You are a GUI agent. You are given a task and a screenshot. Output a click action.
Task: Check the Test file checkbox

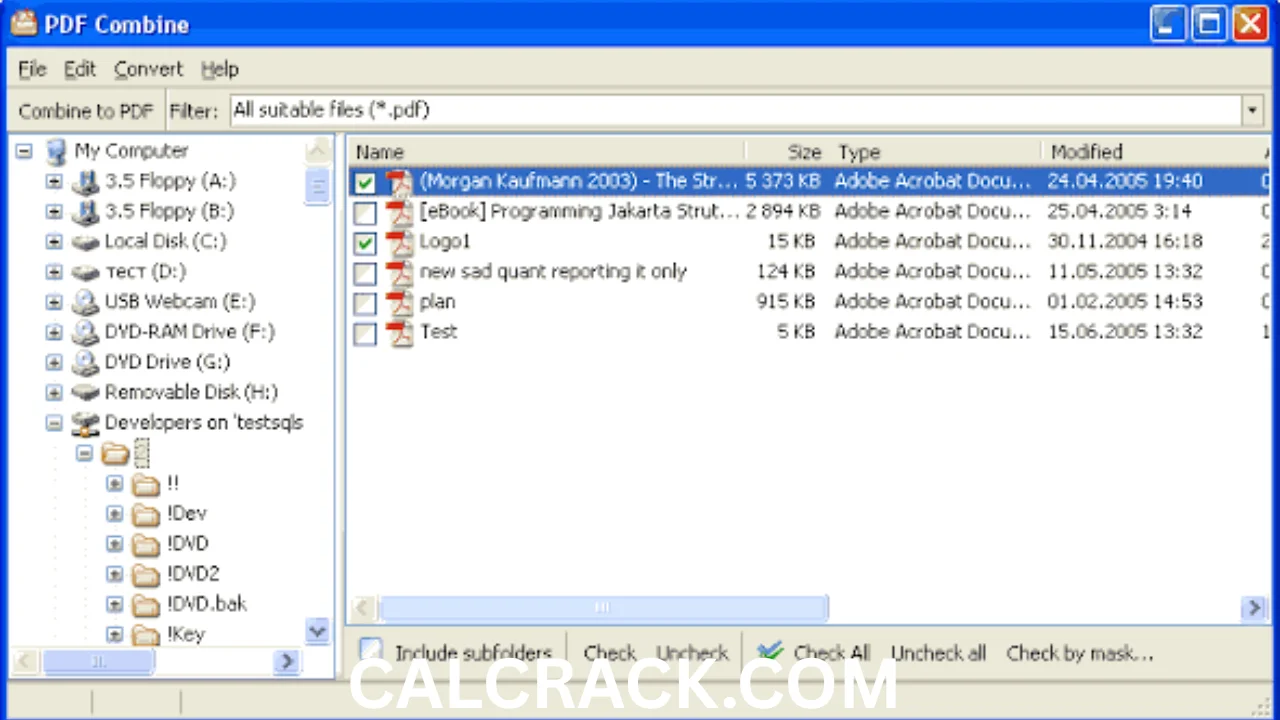365,333
